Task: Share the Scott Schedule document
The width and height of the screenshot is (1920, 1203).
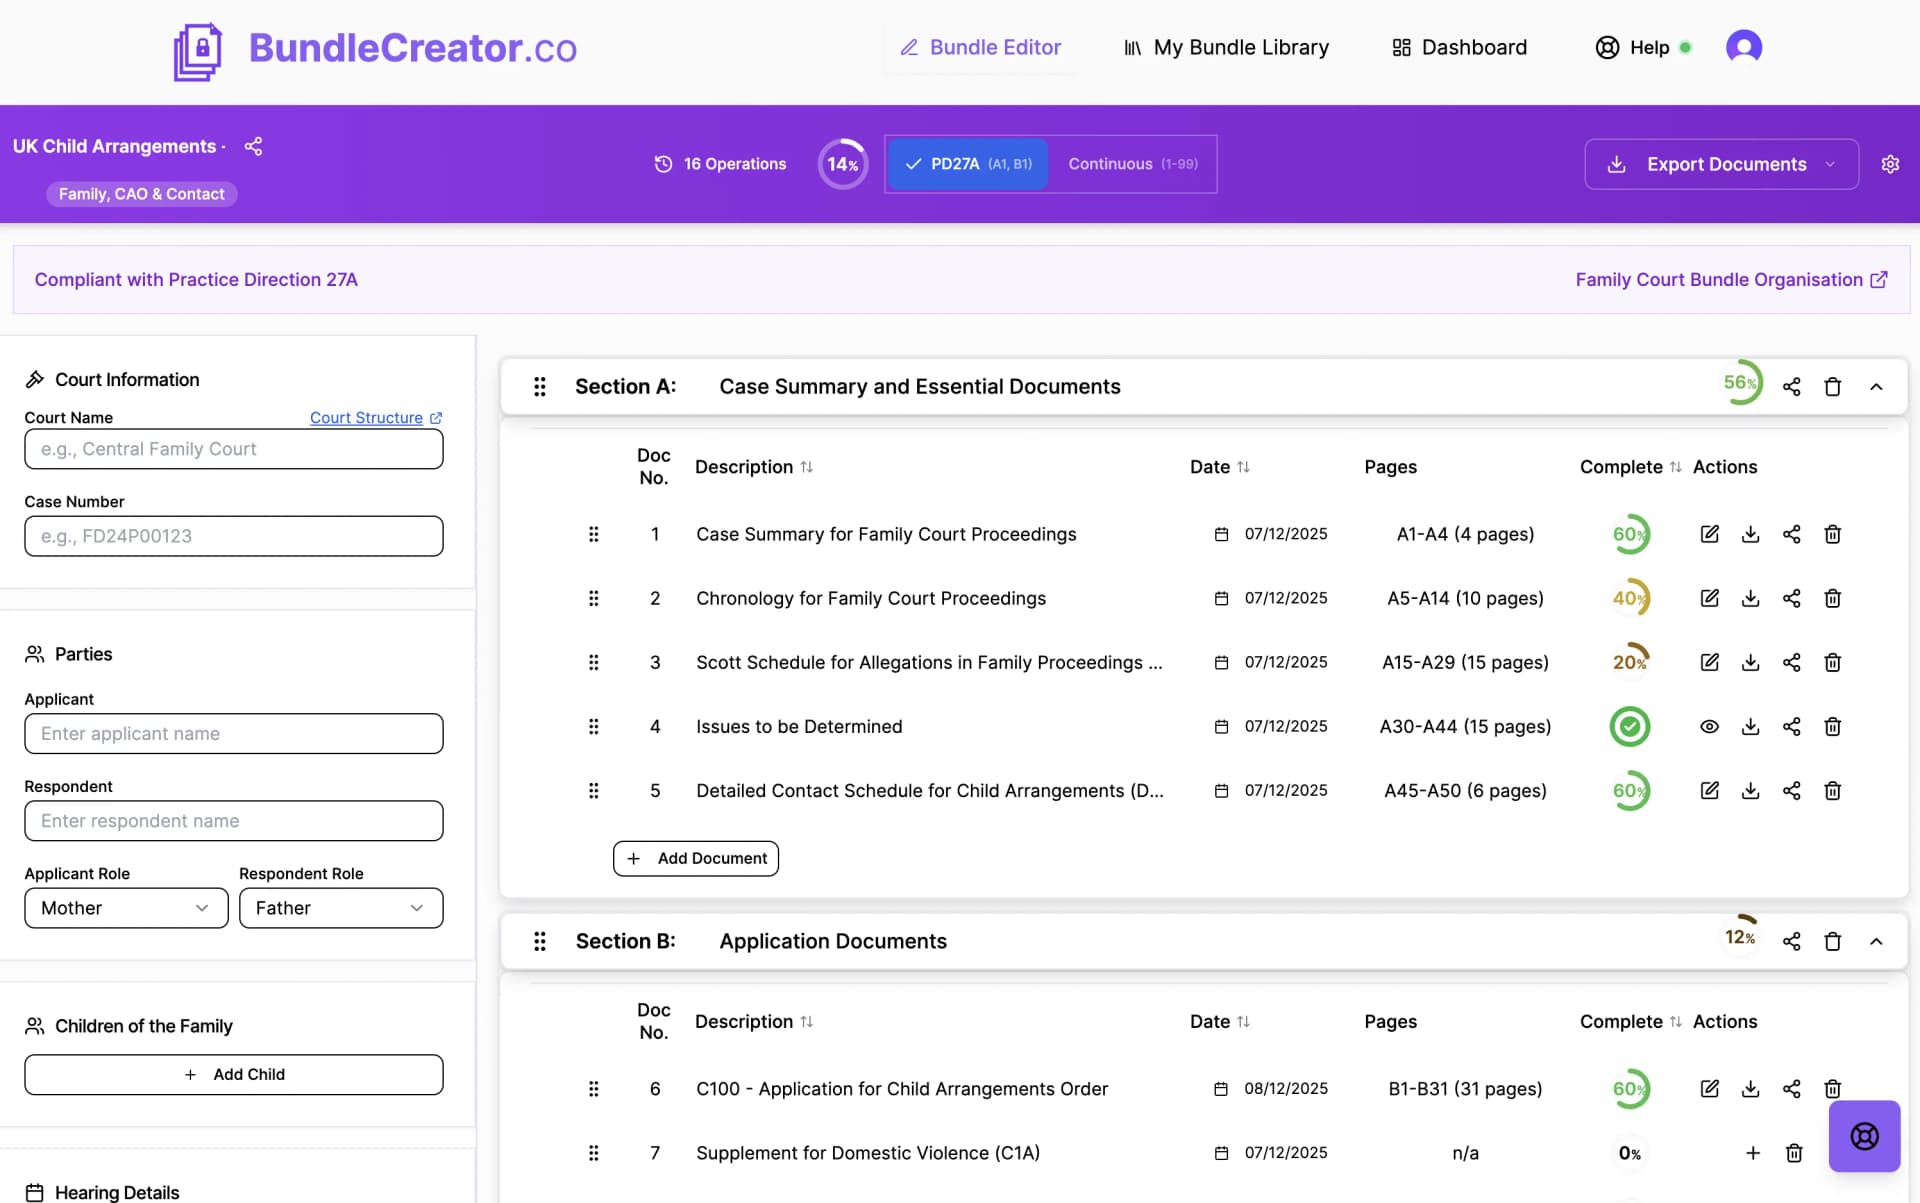Action: [1792, 662]
